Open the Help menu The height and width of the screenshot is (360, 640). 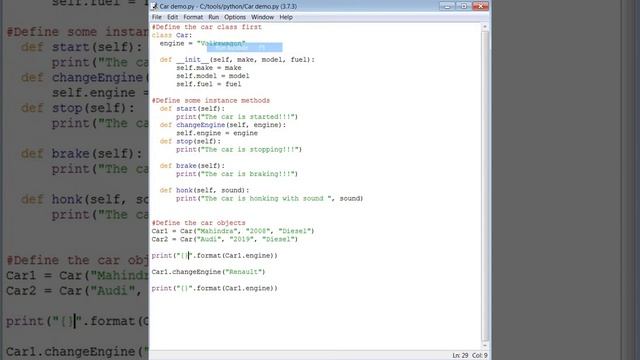pyautogui.click(x=286, y=17)
